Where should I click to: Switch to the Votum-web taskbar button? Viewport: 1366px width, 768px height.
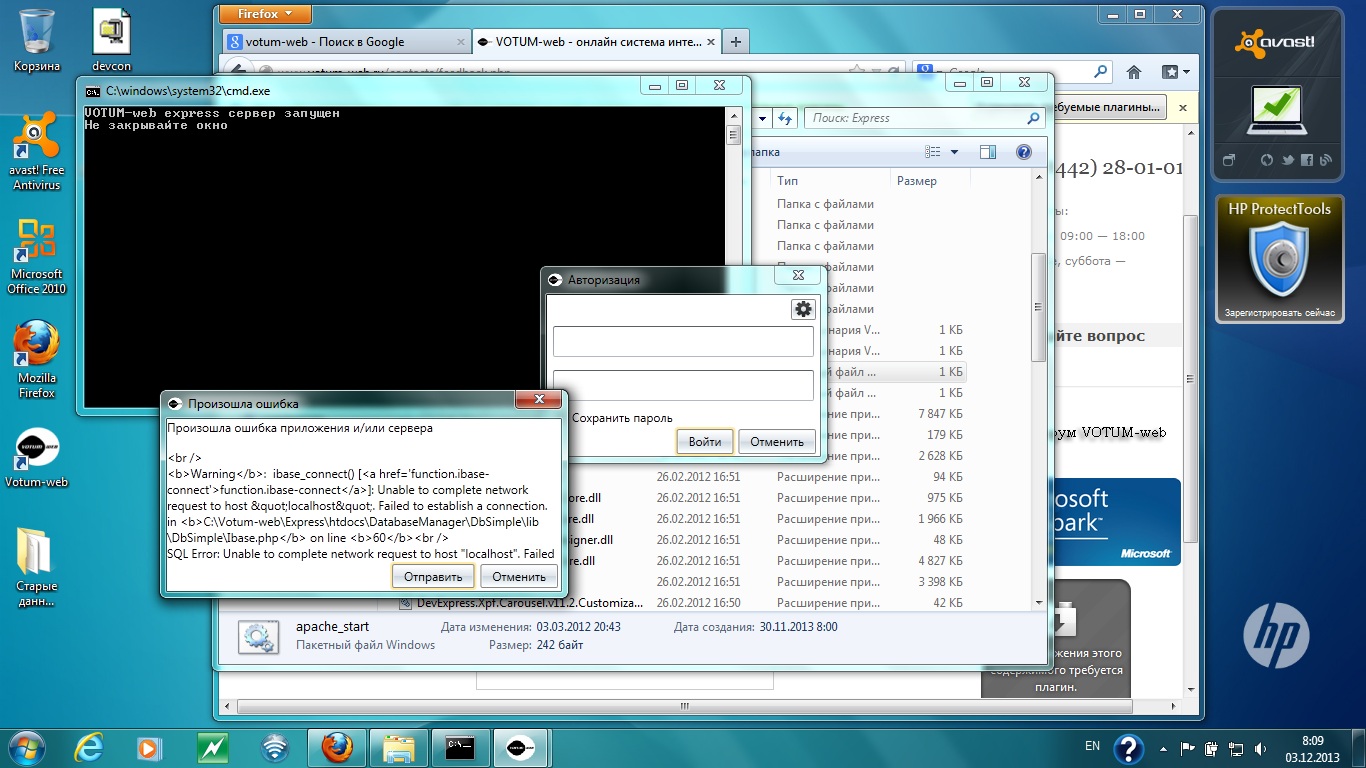pyautogui.click(x=522, y=747)
